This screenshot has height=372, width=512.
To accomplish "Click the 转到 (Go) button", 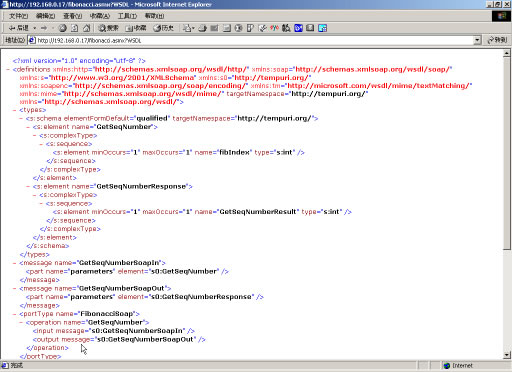I will [x=498, y=40].
